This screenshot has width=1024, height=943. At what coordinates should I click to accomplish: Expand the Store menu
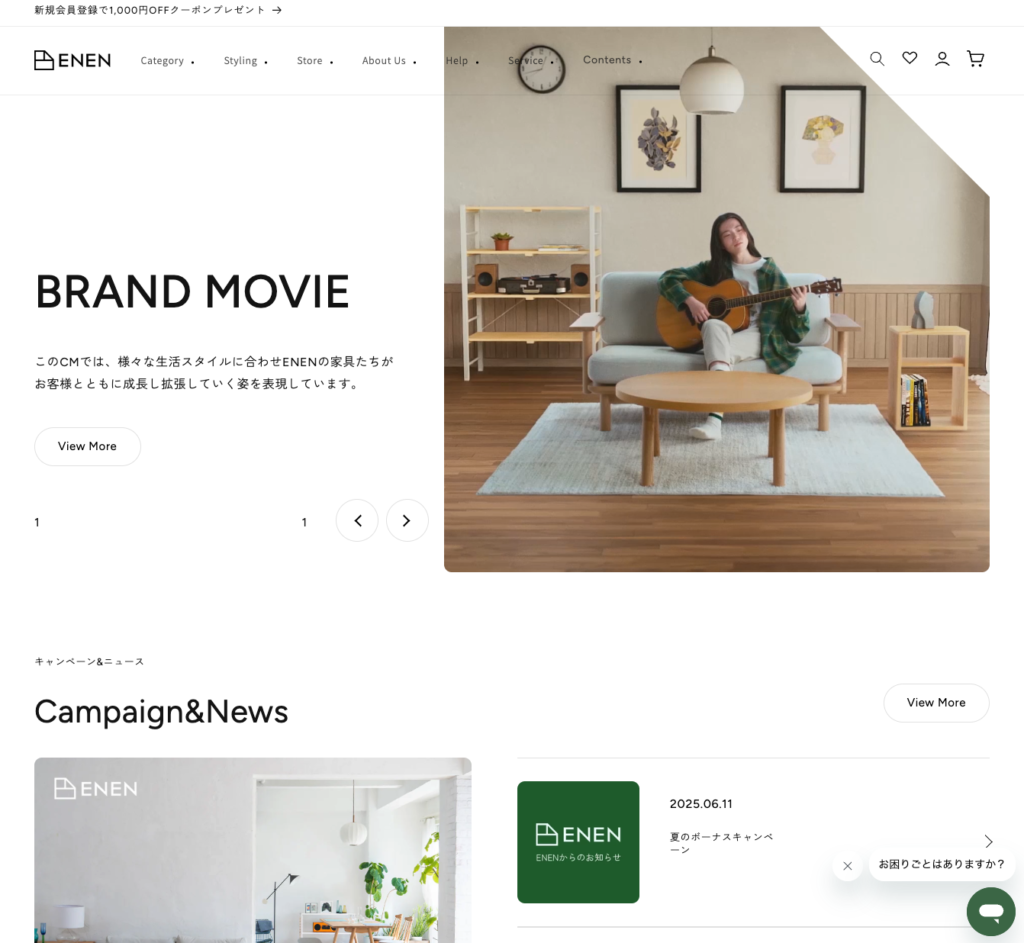tap(314, 61)
